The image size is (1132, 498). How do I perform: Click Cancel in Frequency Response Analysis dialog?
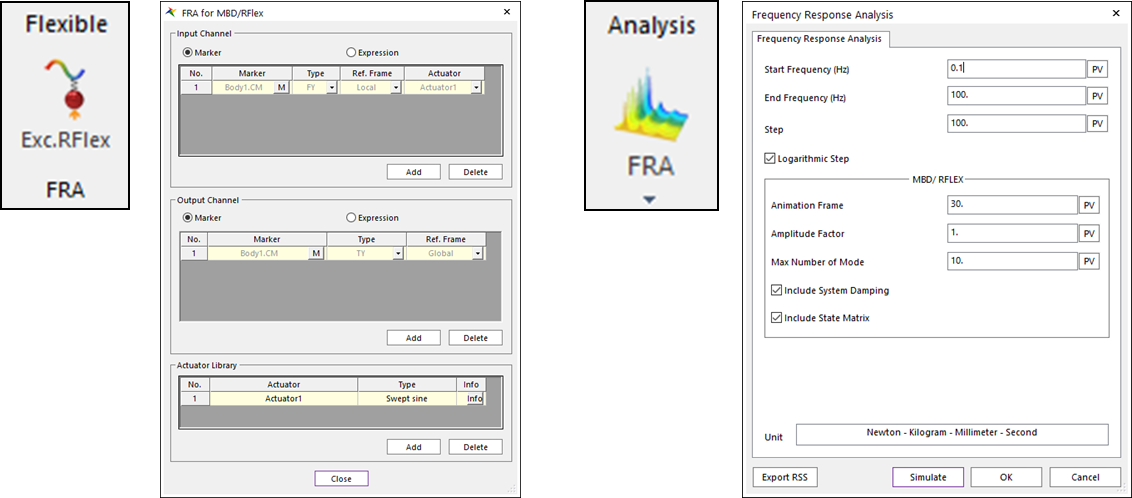tap(1085, 477)
